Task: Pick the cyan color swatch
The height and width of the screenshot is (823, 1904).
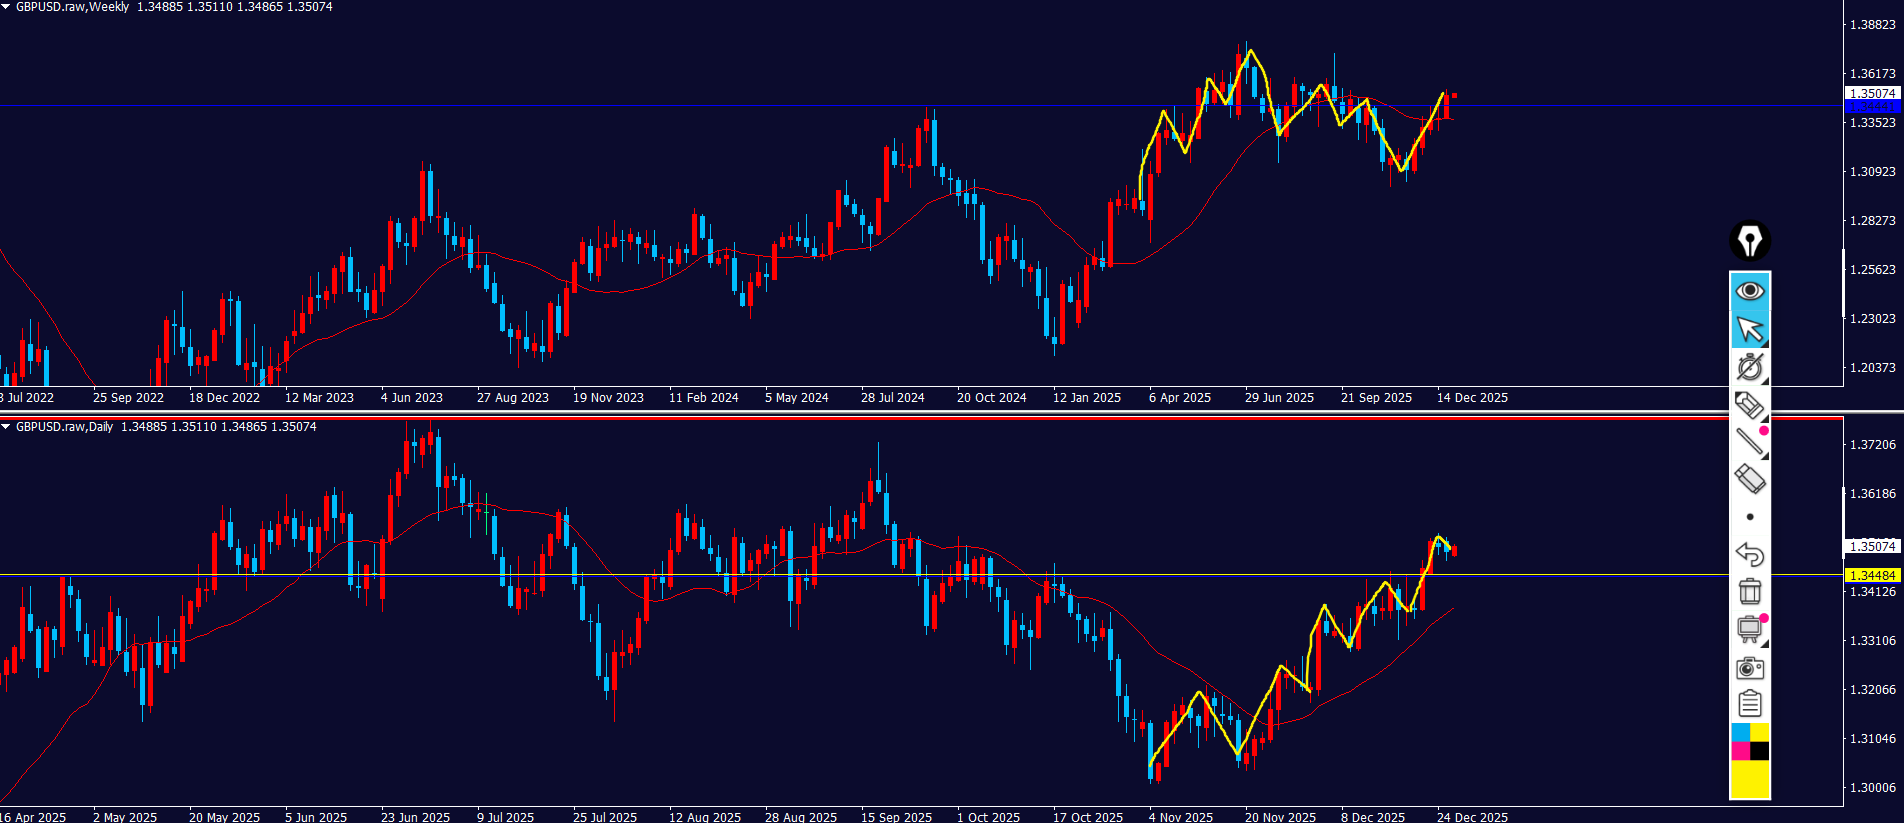Action: (x=1740, y=733)
